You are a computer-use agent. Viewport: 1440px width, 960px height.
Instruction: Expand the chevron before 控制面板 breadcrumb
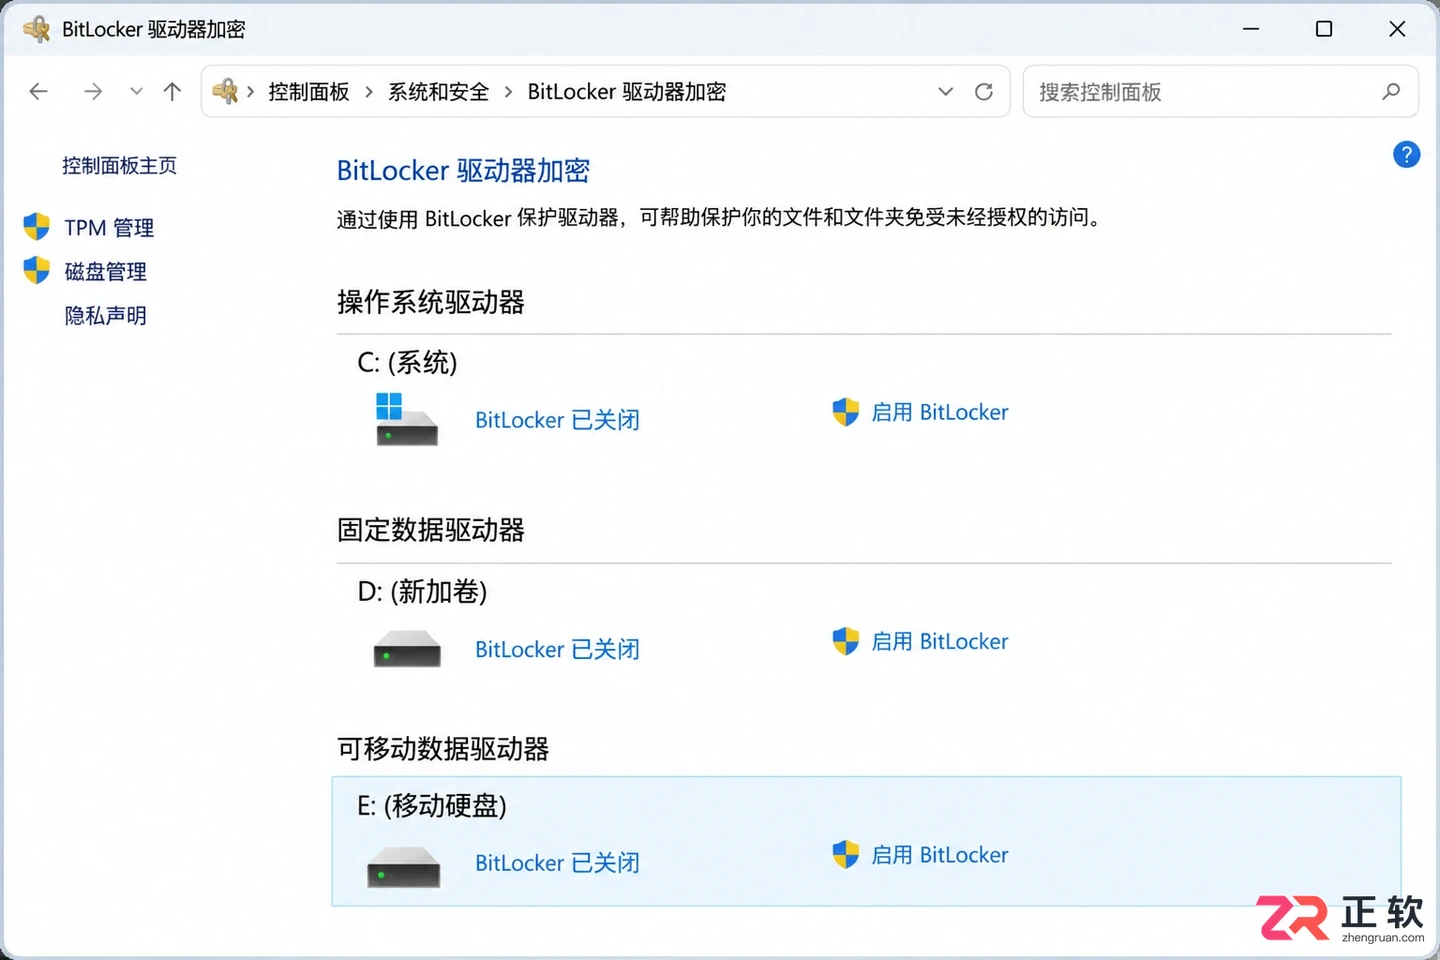[x=251, y=92]
